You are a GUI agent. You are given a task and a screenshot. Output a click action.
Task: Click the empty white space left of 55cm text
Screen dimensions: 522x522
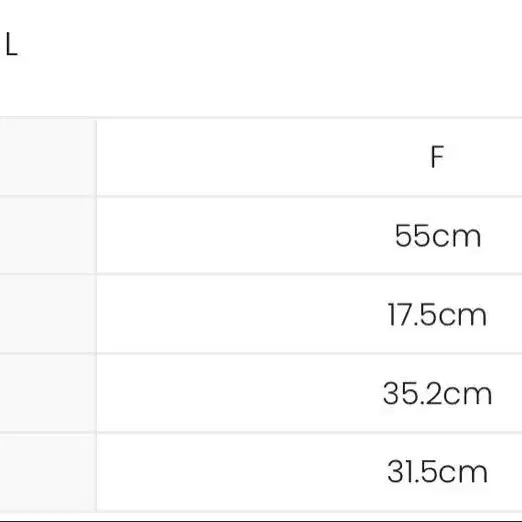coord(245,235)
